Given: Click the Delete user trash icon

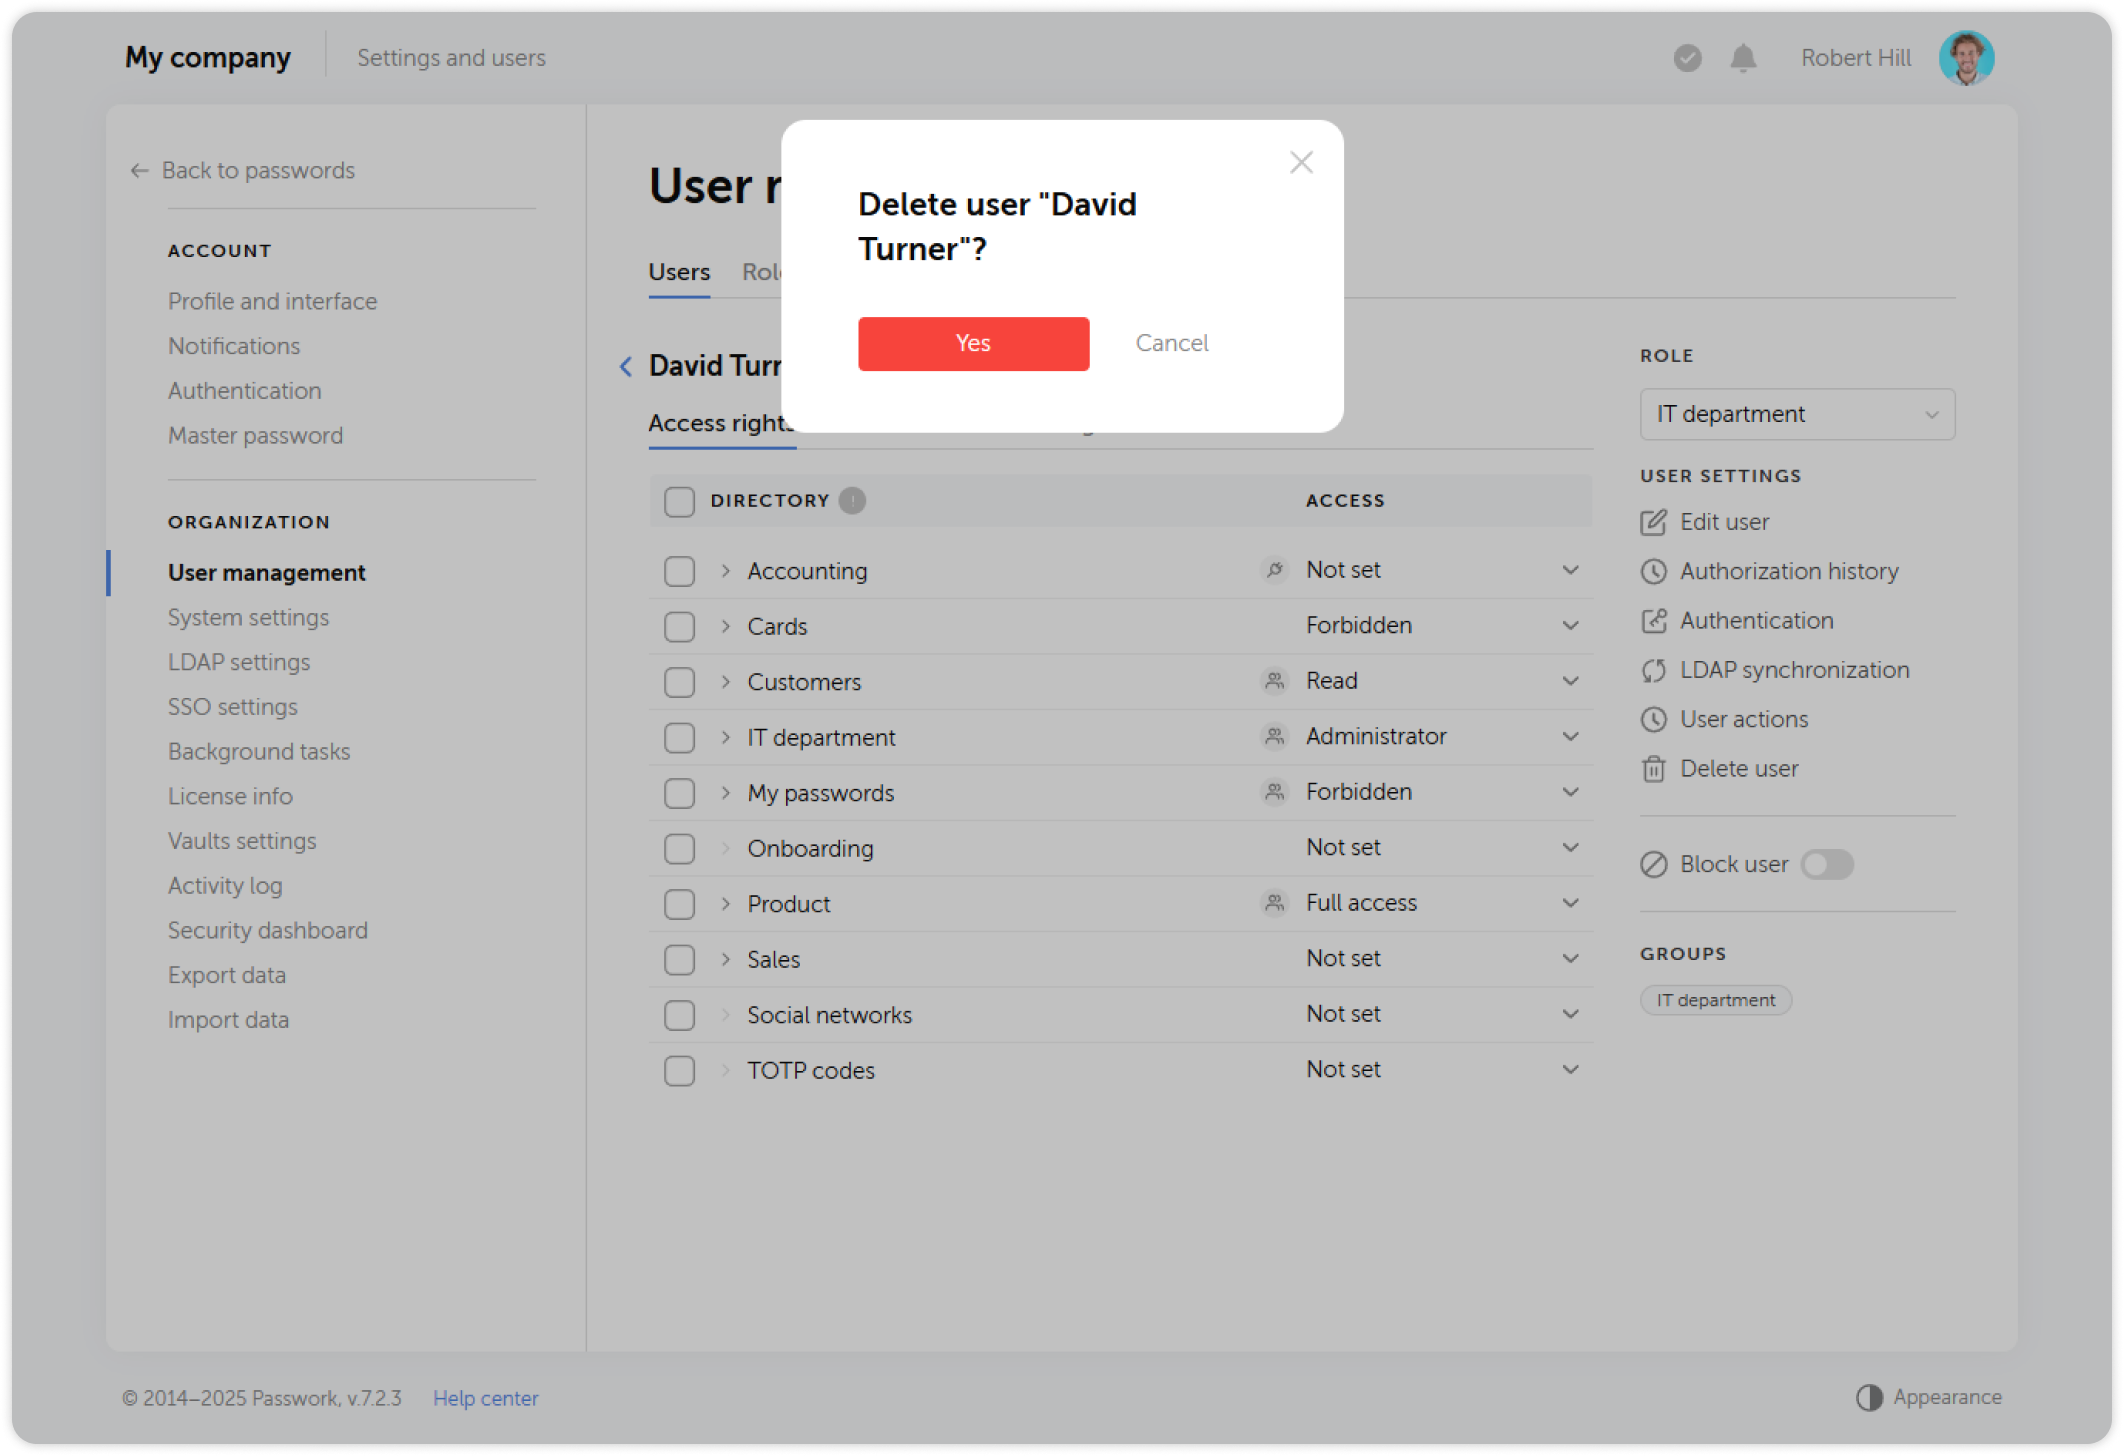Looking at the screenshot, I should (1654, 768).
